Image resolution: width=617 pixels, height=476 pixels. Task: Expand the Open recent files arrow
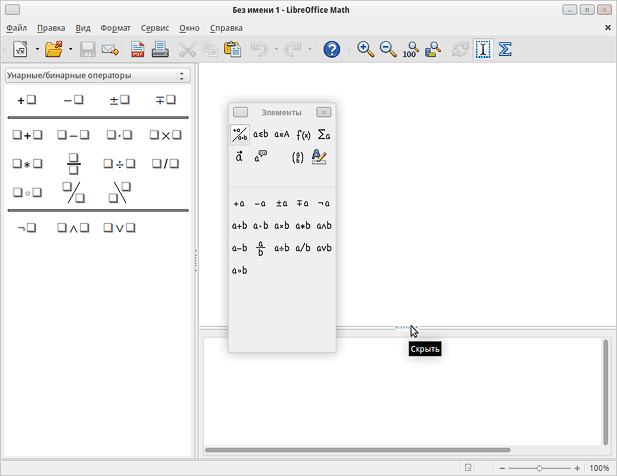tap(70, 50)
